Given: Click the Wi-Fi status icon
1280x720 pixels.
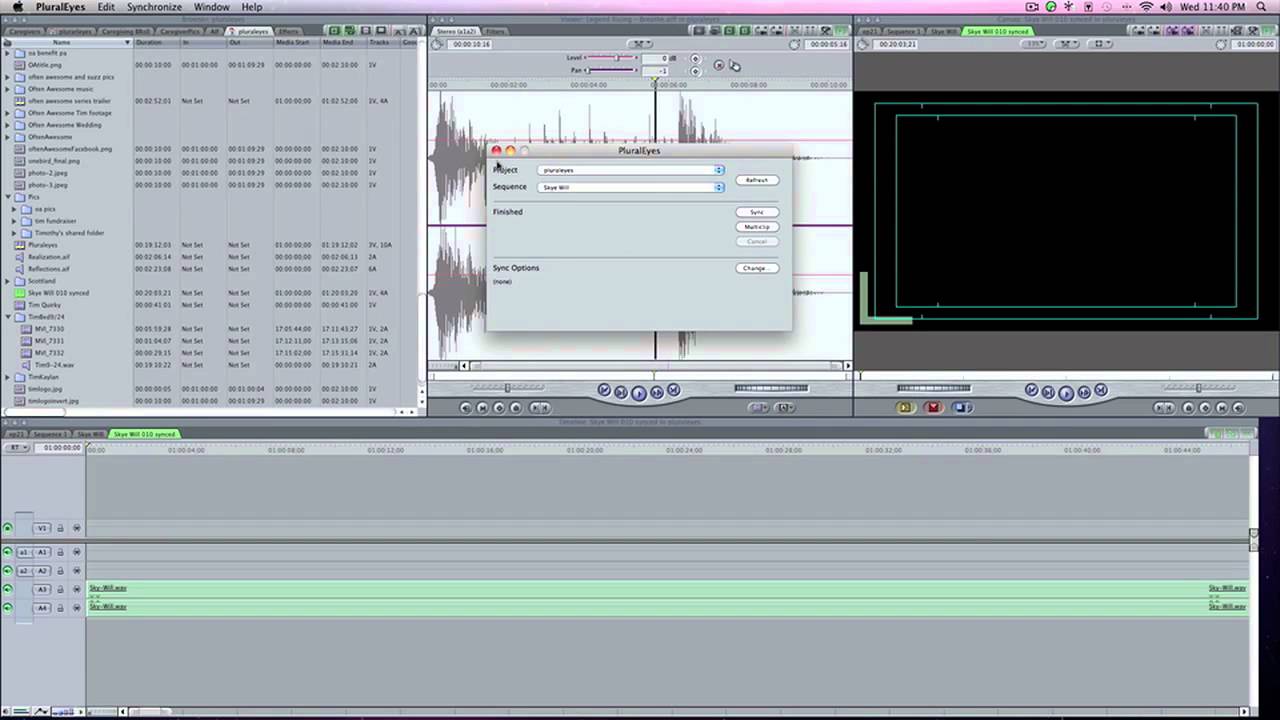Looking at the screenshot, I should click(x=1146, y=7).
